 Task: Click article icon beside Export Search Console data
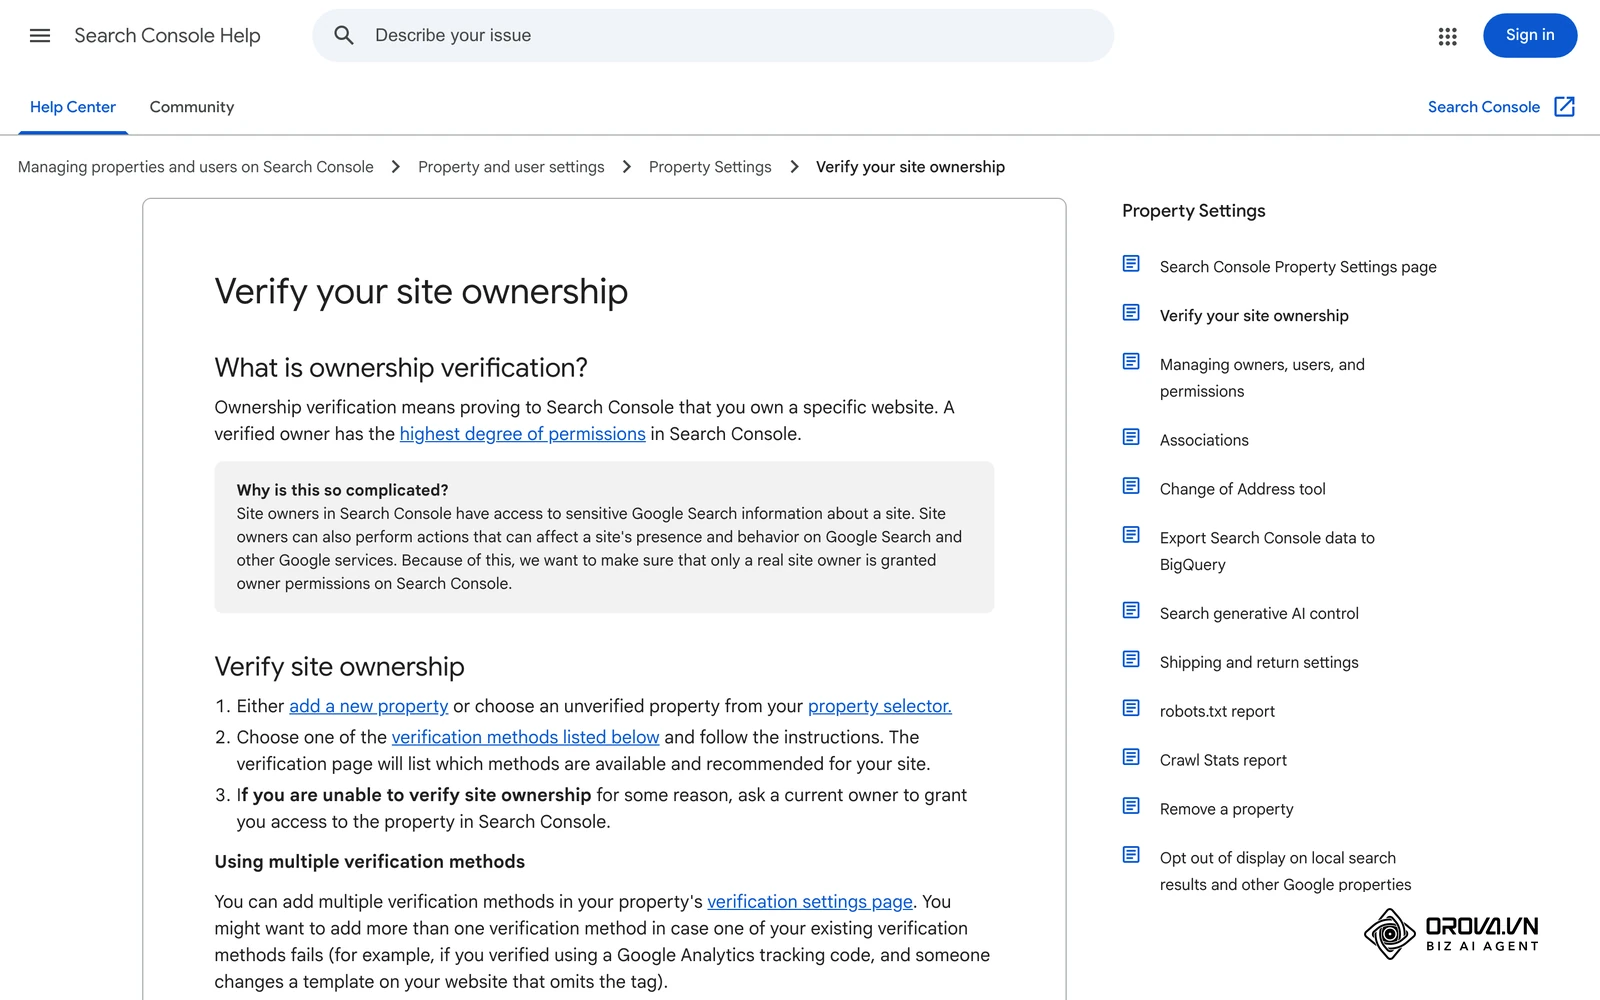1131,535
